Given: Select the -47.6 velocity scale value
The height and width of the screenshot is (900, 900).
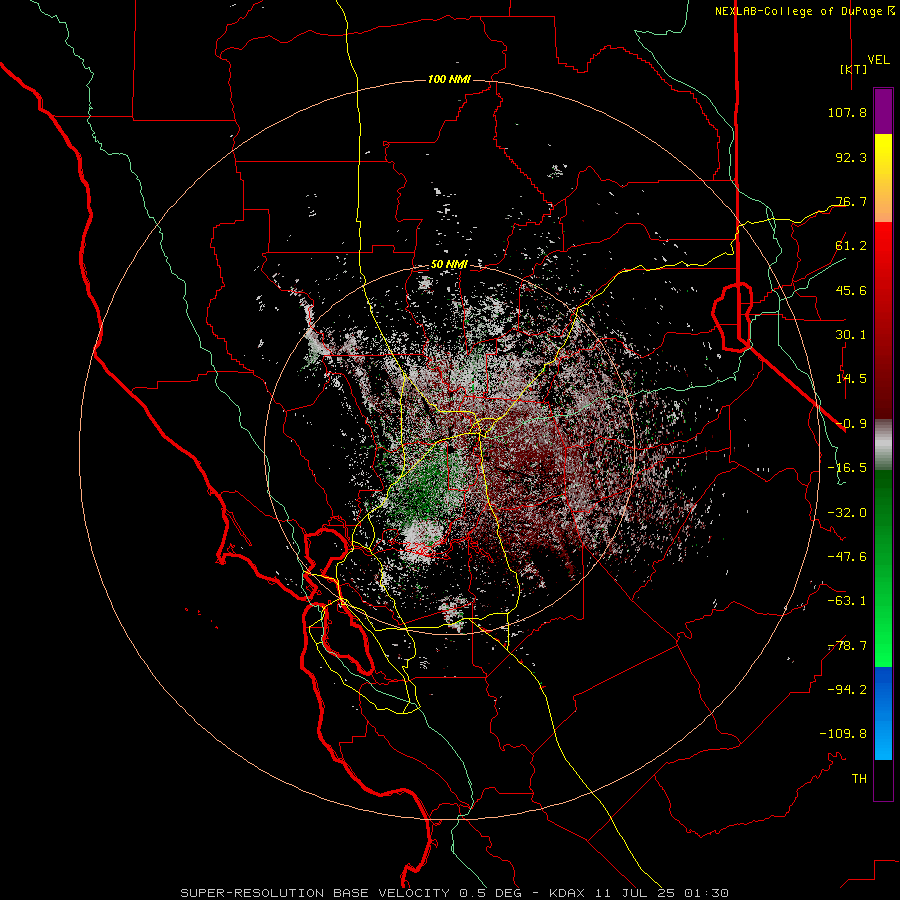Looking at the screenshot, I should pyautogui.click(x=847, y=556).
